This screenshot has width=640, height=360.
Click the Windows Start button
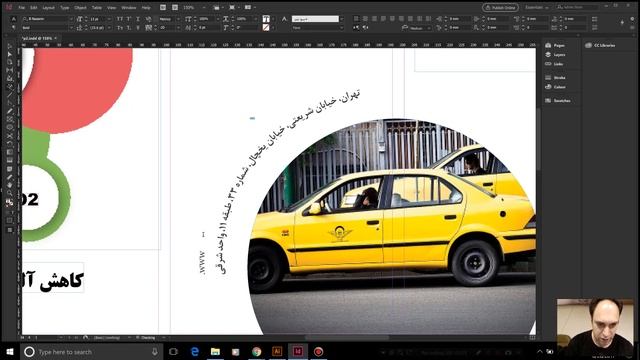[x=10, y=351]
